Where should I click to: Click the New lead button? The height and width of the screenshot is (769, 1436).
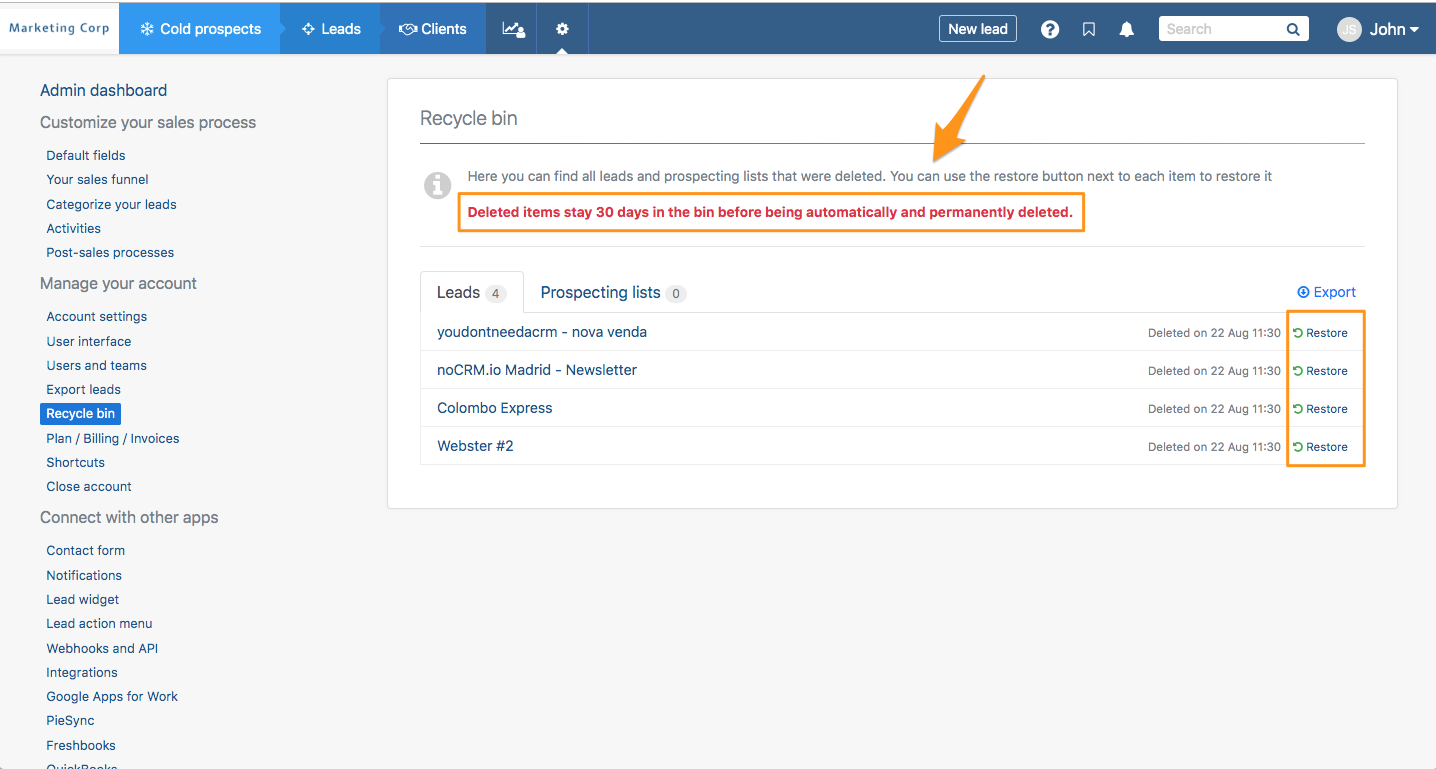click(977, 29)
